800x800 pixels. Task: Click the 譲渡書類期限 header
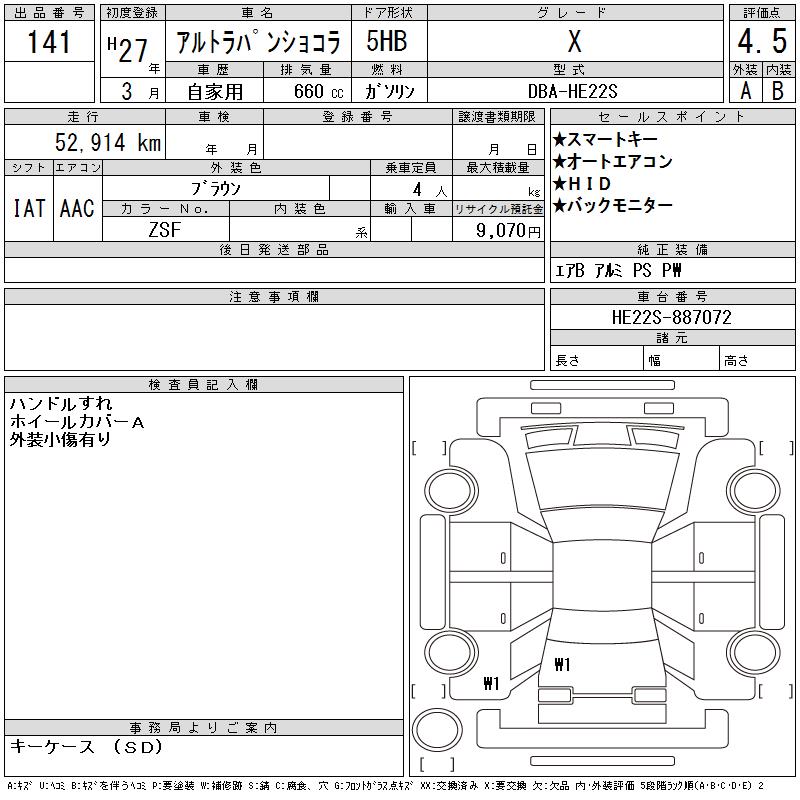click(497, 117)
